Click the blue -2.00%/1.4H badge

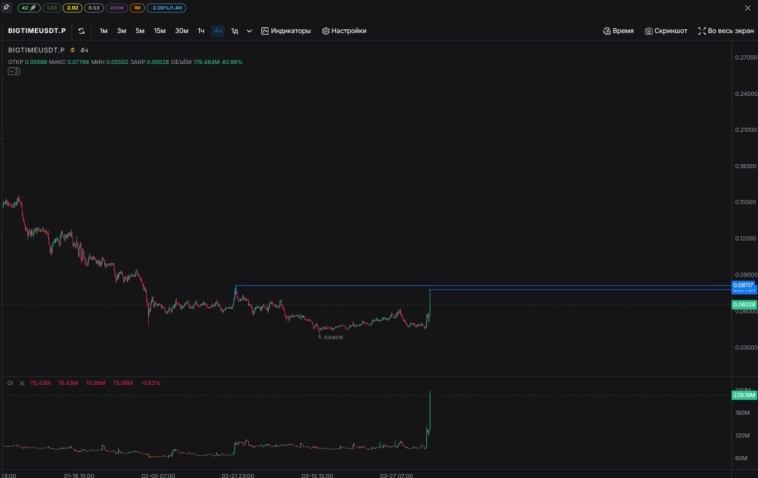click(173, 8)
